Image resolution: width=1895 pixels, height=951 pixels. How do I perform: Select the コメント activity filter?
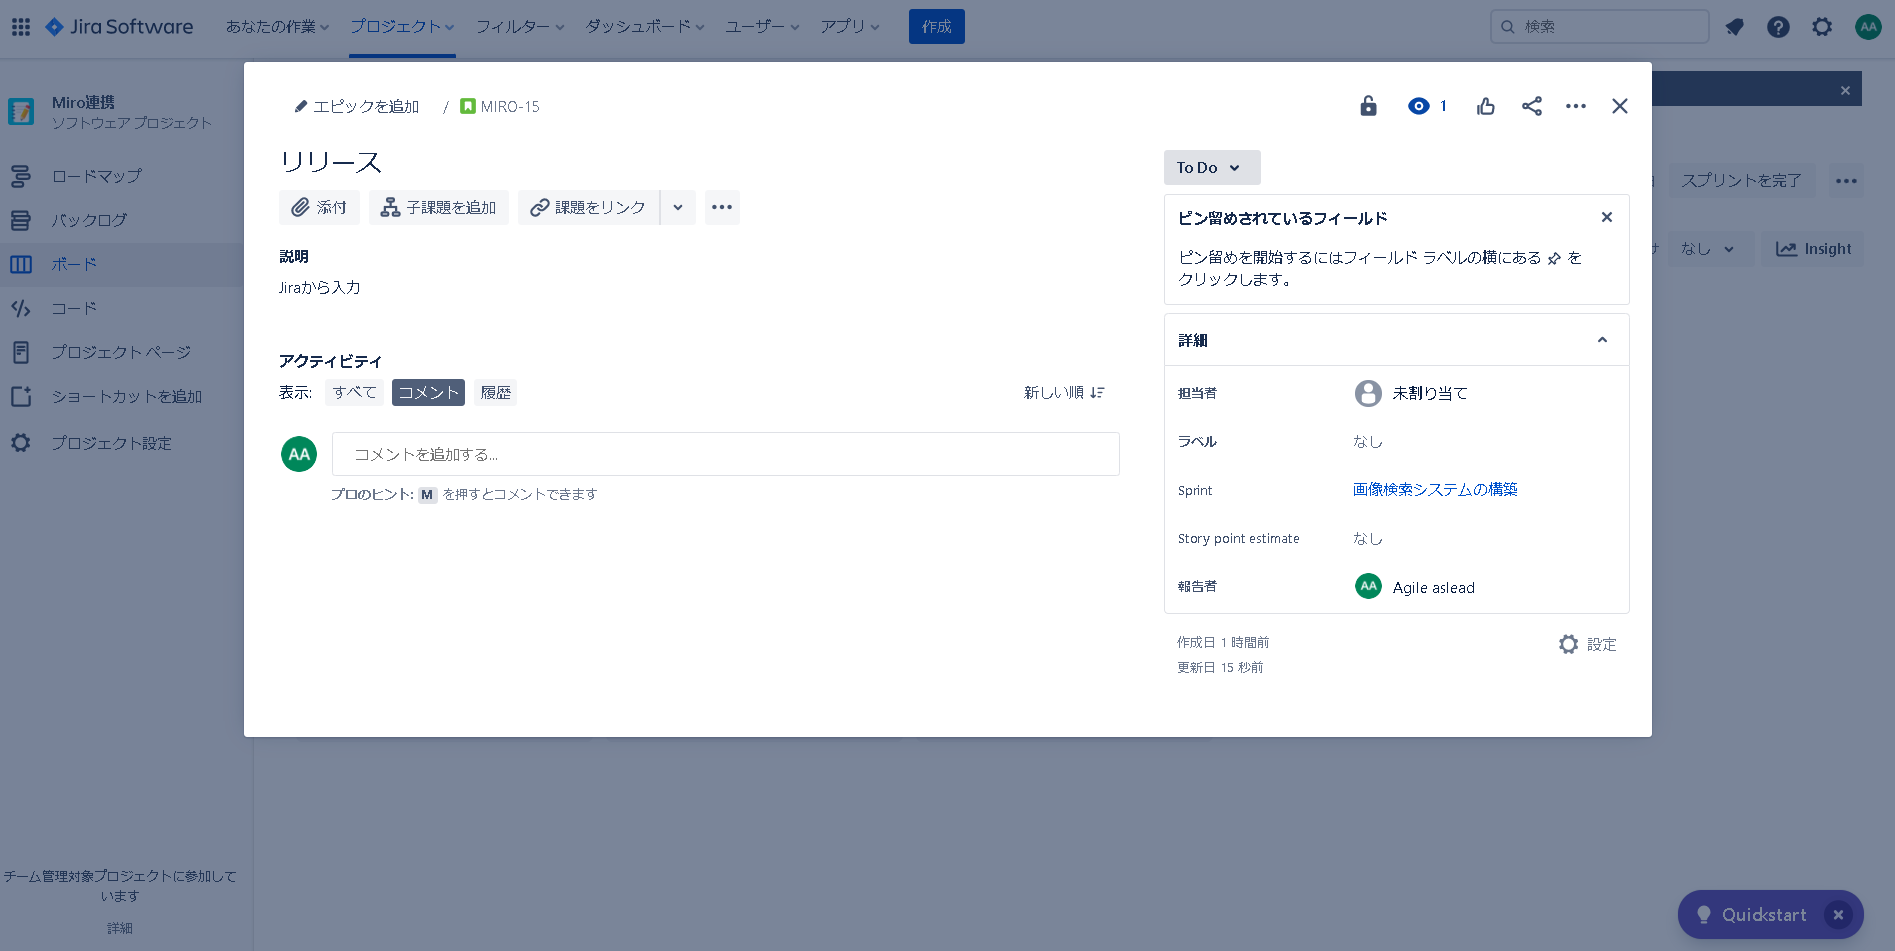coord(428,393)
